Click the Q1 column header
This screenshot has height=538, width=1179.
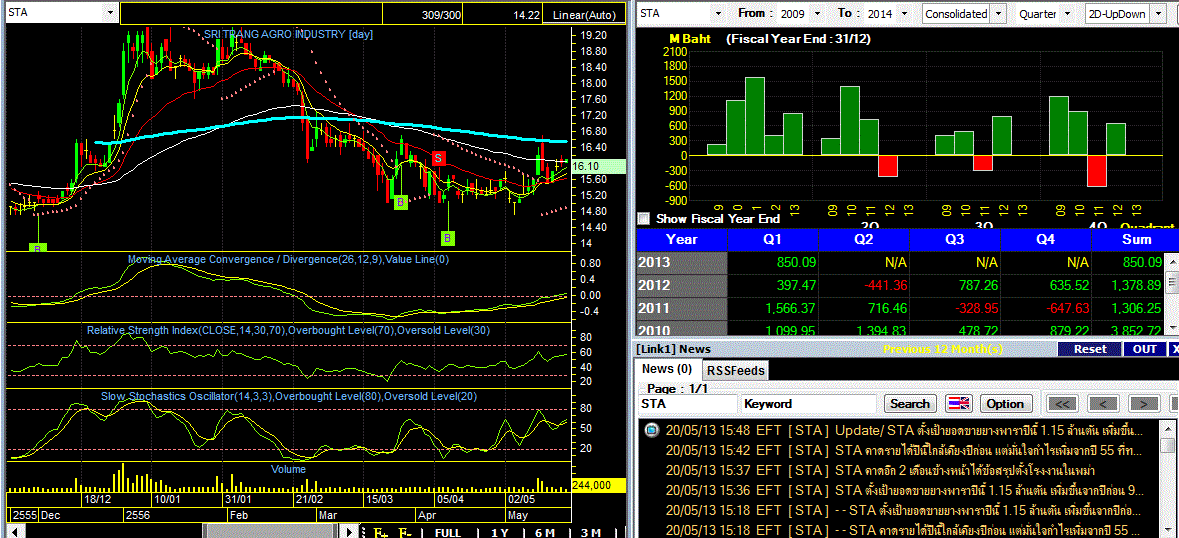(773, 240)
